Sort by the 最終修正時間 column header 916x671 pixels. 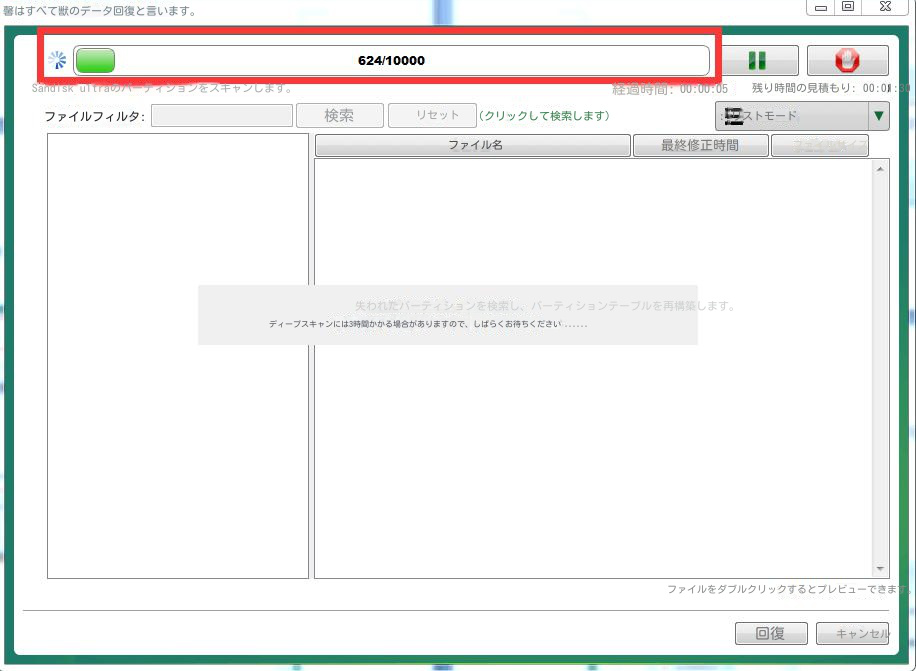(700, 145)
